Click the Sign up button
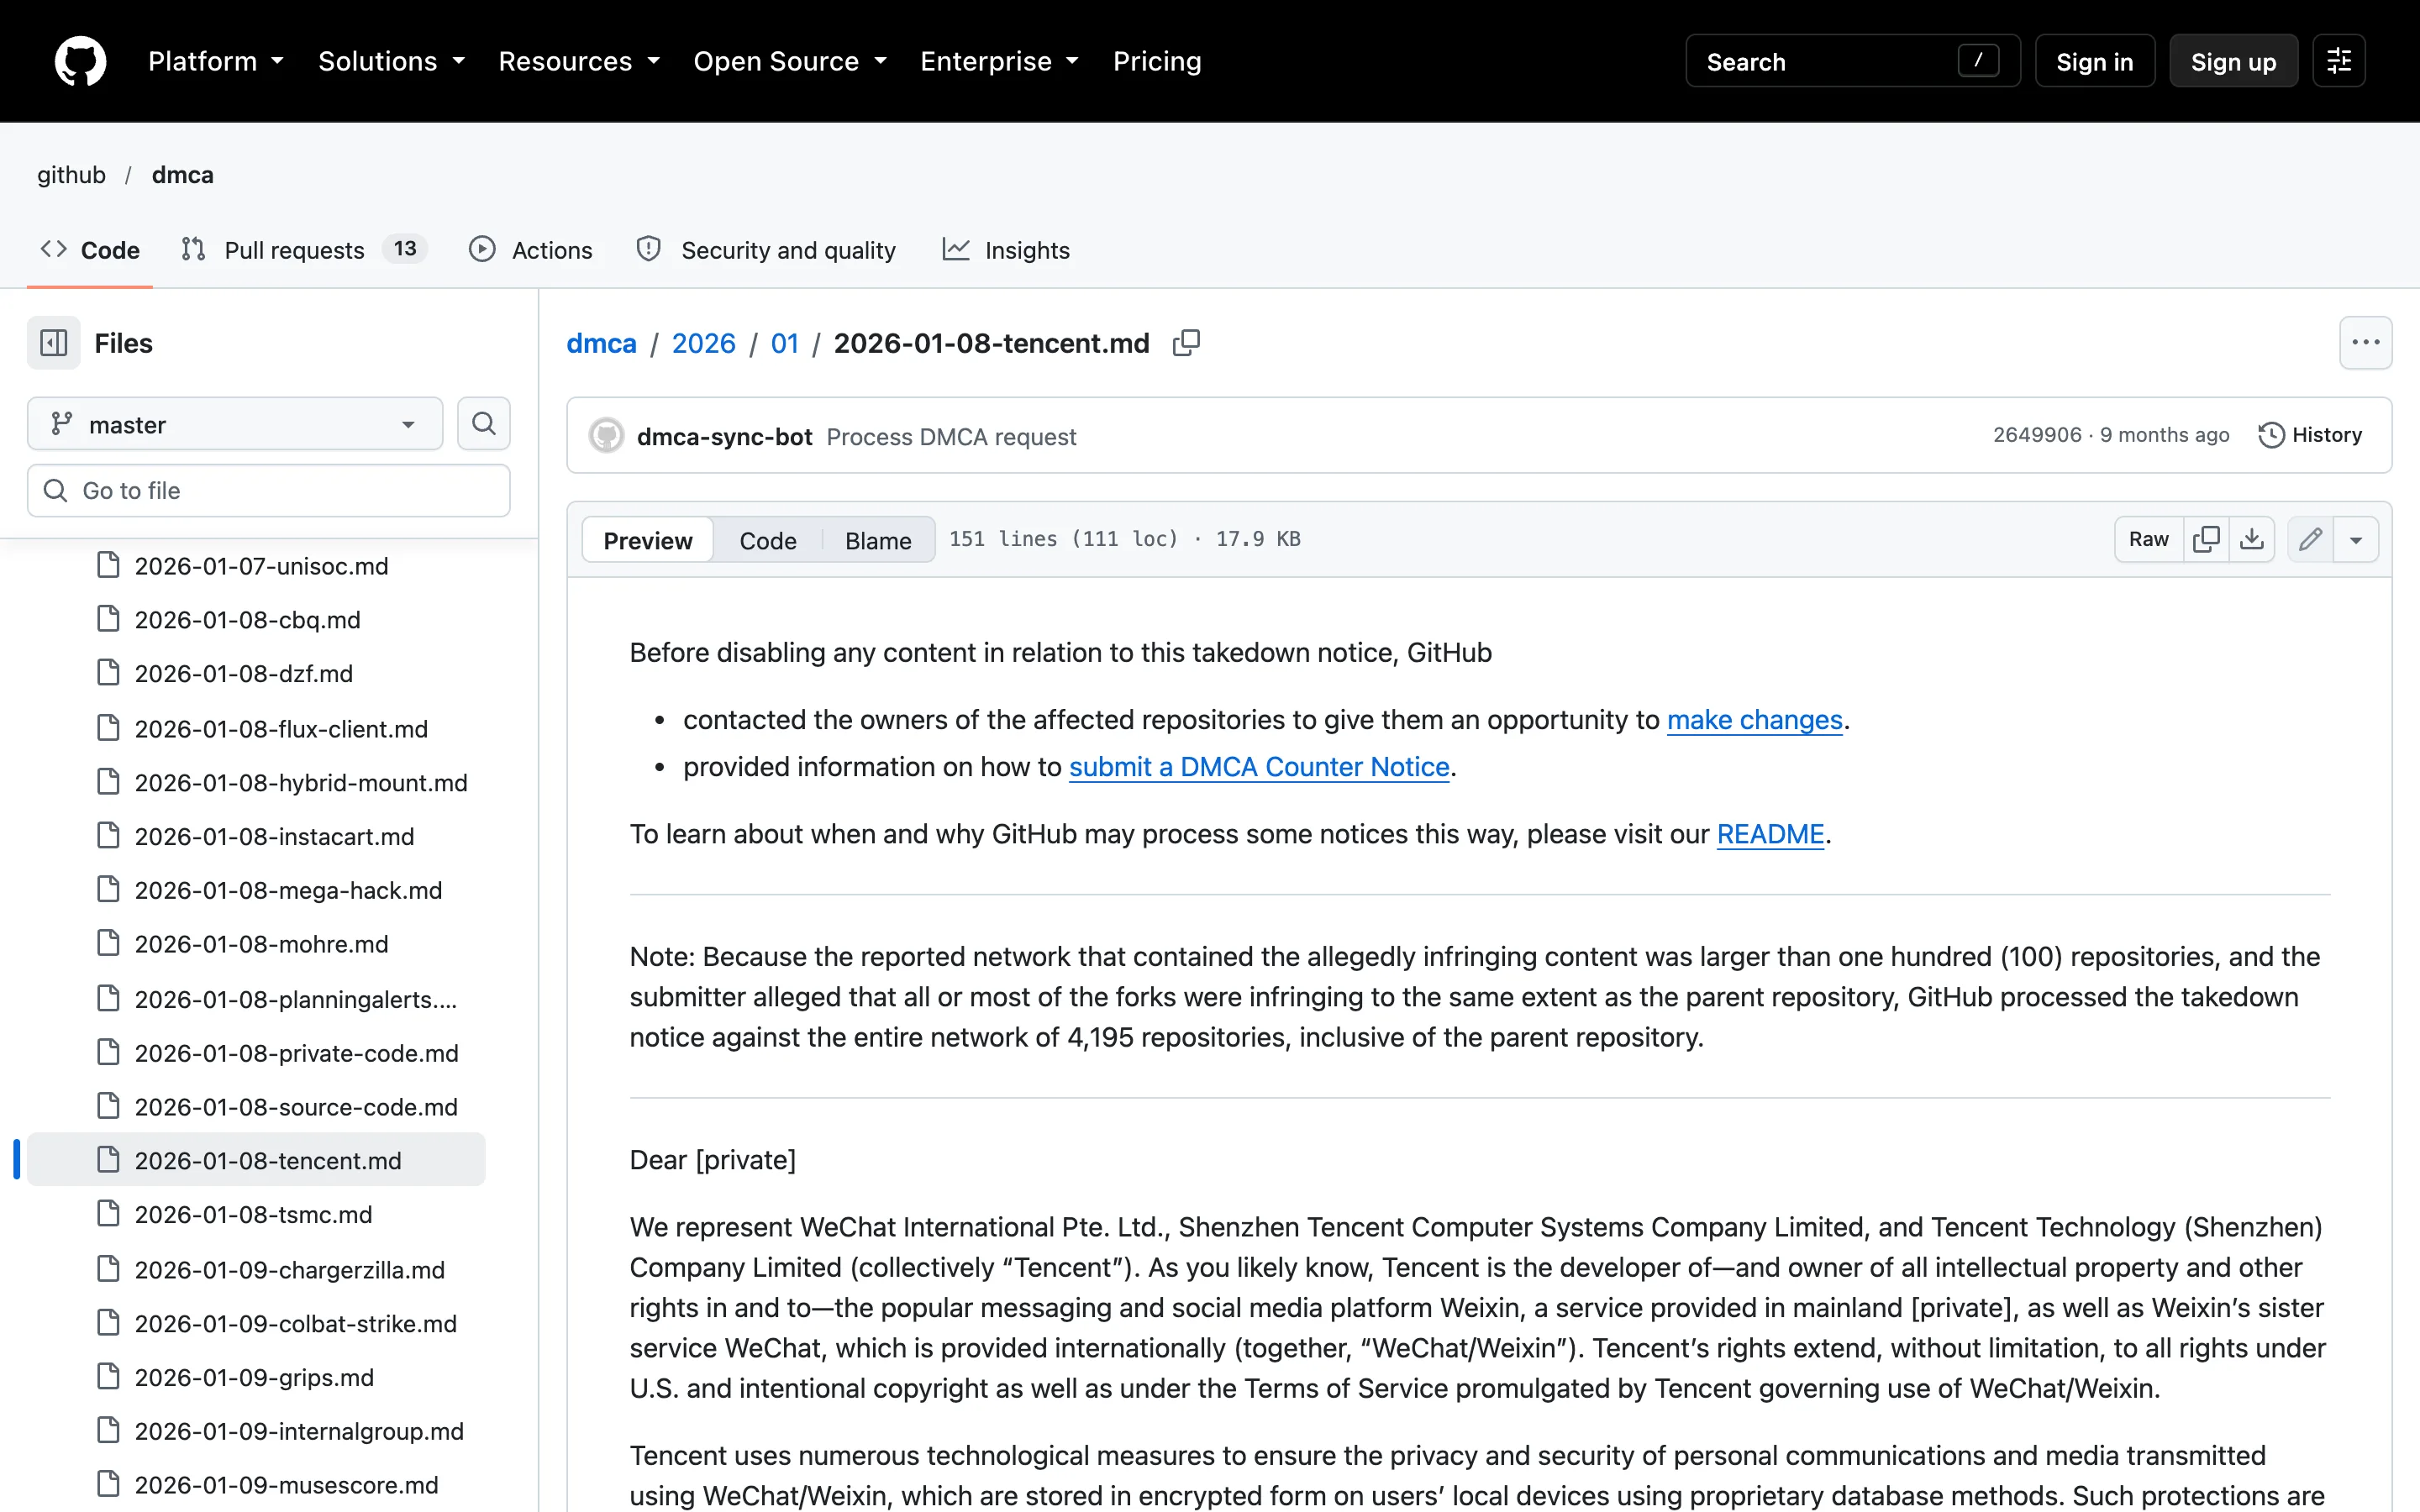The height and width of the screenshot is (1512, 2420). 2233,61
